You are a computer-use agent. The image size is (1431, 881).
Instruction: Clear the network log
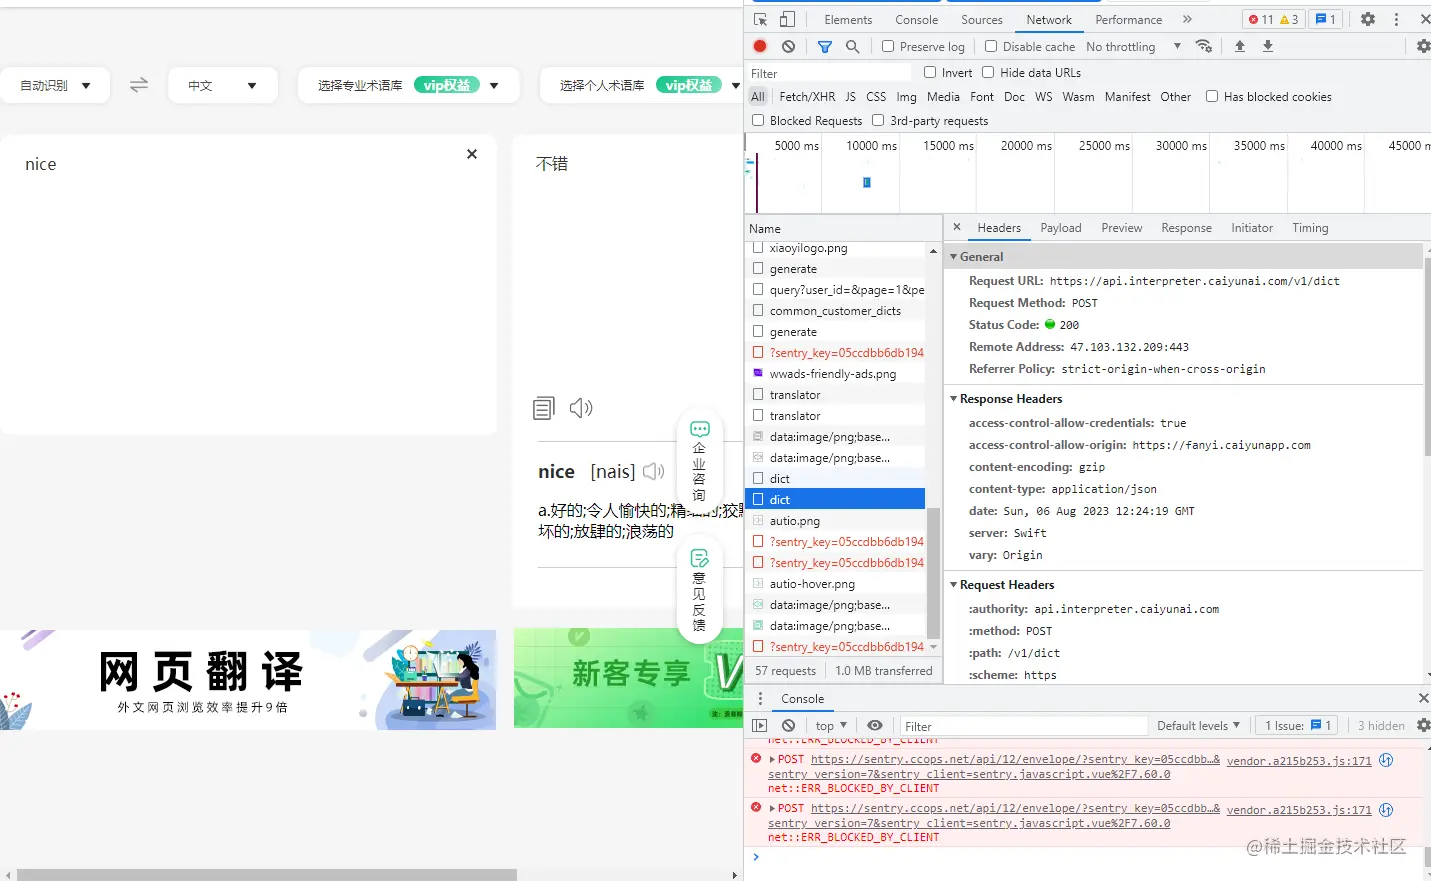click(789, 46)
